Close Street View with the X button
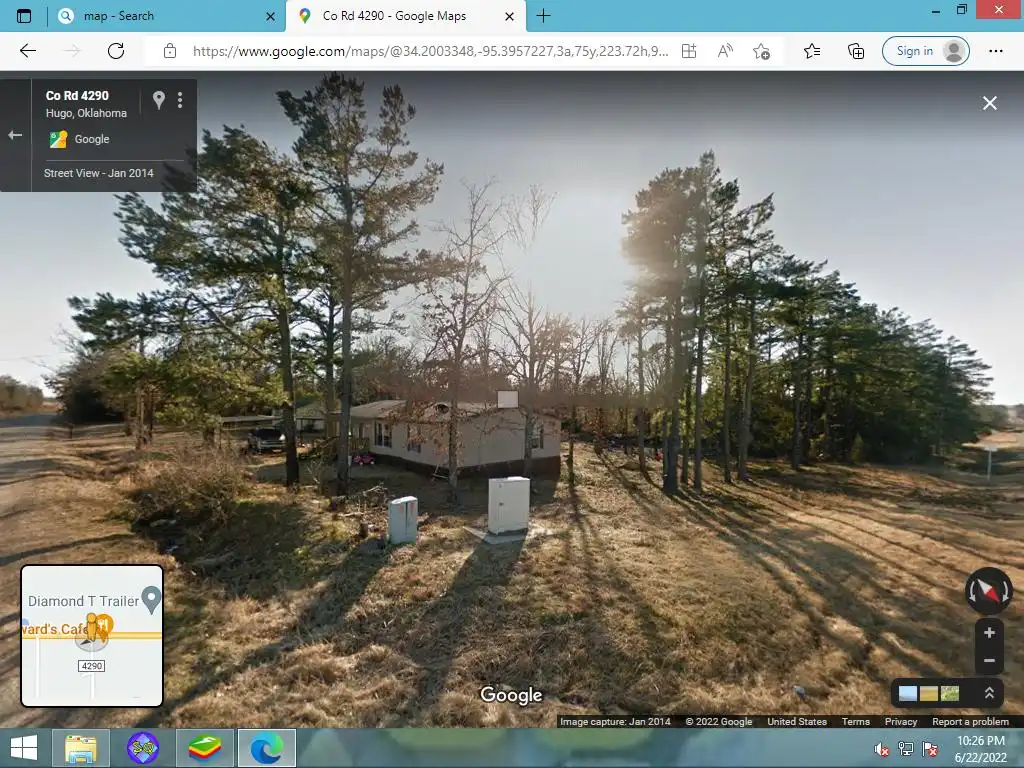Image resolution: width=1024 pixels, height=768 pixels. [989, 103]
